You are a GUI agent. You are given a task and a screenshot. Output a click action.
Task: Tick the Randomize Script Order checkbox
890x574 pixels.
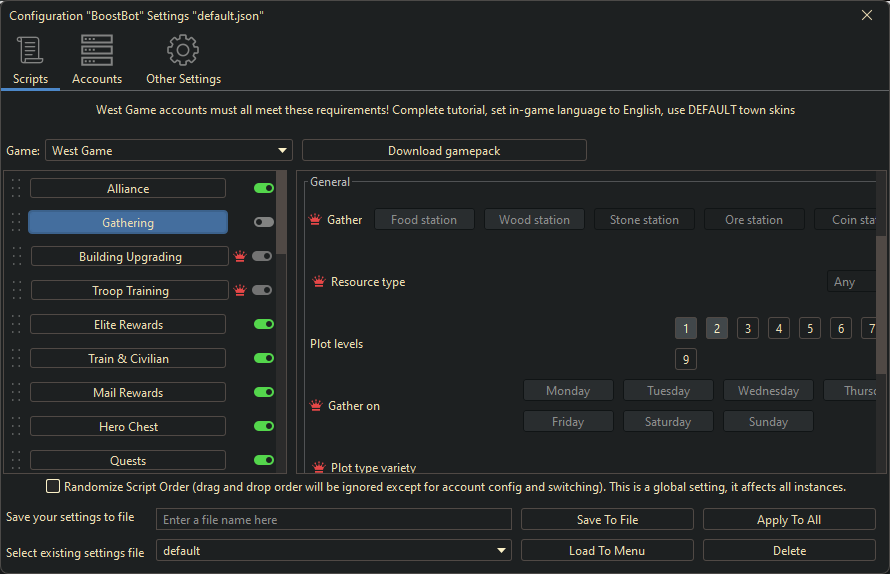coord(53,487)
